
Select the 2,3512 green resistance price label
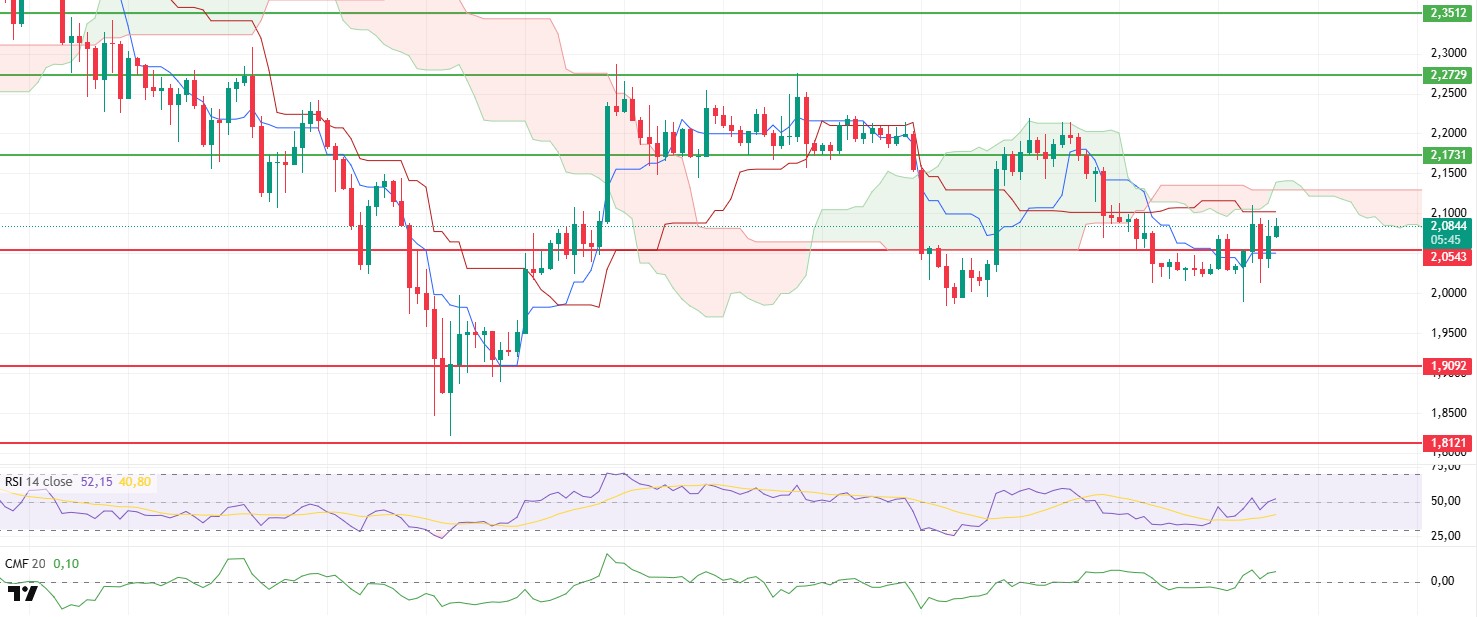(1447, 13)
